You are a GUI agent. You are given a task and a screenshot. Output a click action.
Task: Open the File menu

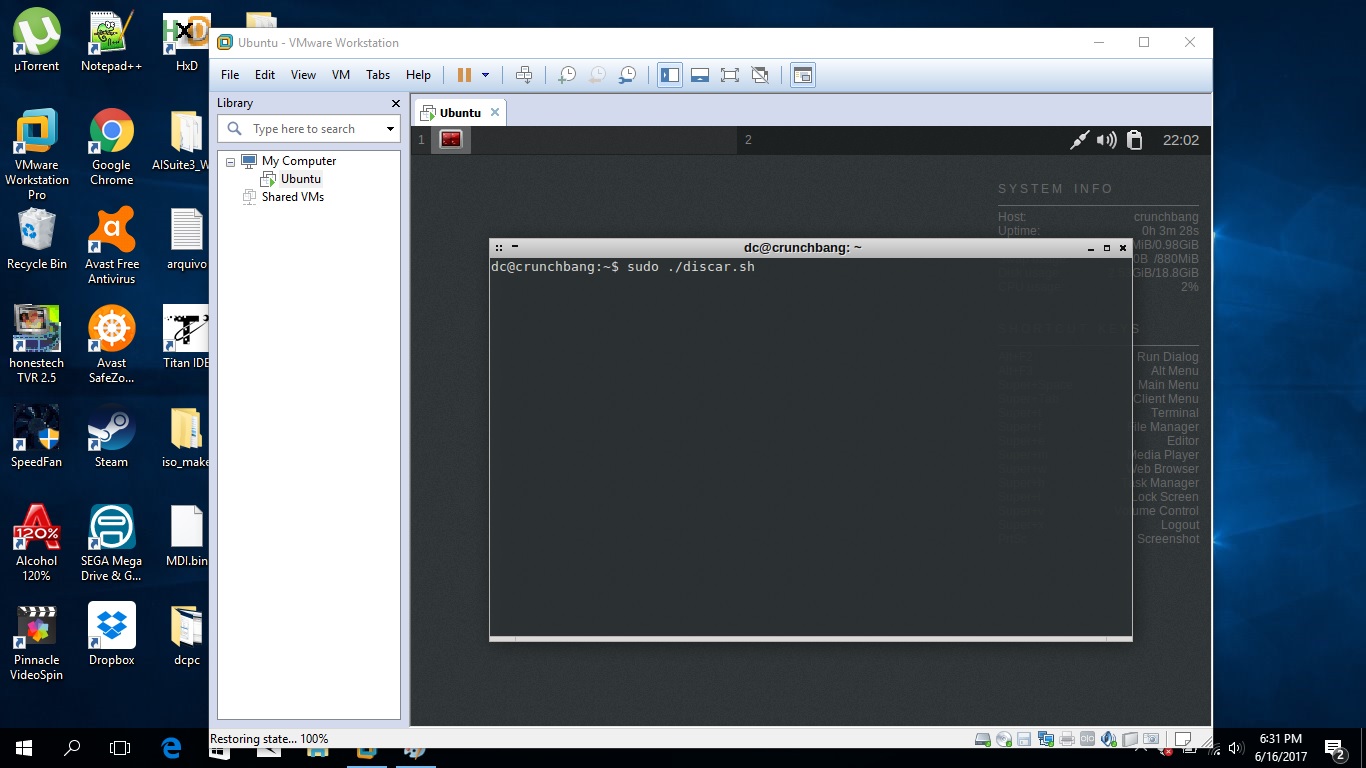pyautogui.click(x=230, y=75)
